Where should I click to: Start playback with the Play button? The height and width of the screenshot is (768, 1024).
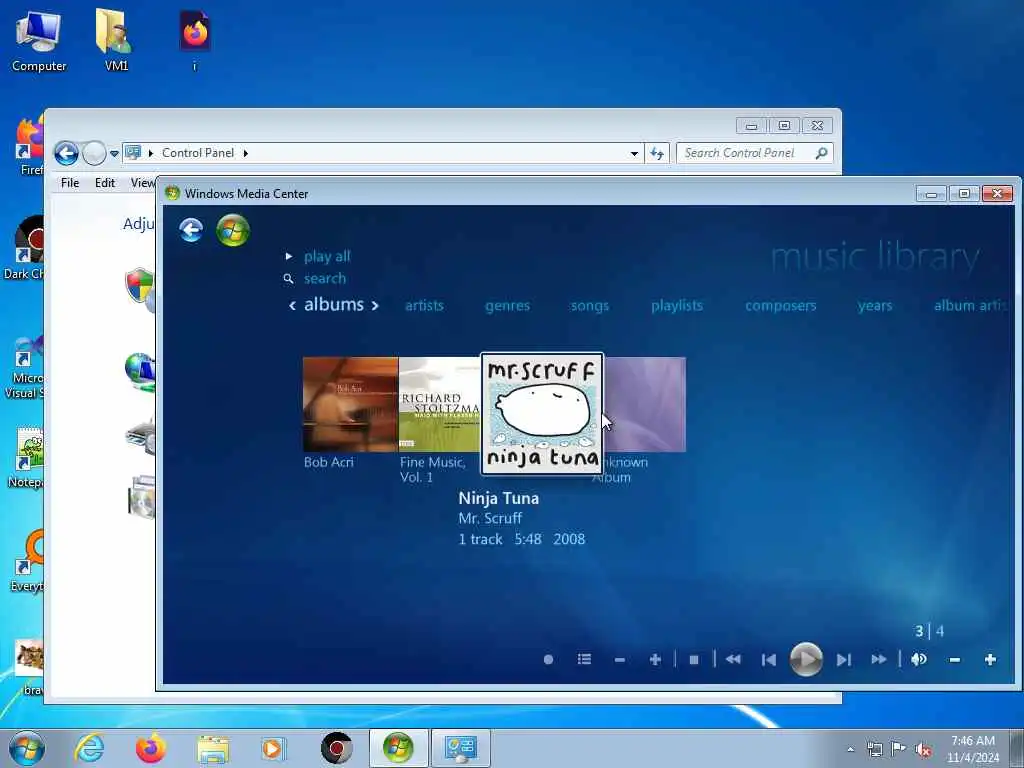click(806, 660)
